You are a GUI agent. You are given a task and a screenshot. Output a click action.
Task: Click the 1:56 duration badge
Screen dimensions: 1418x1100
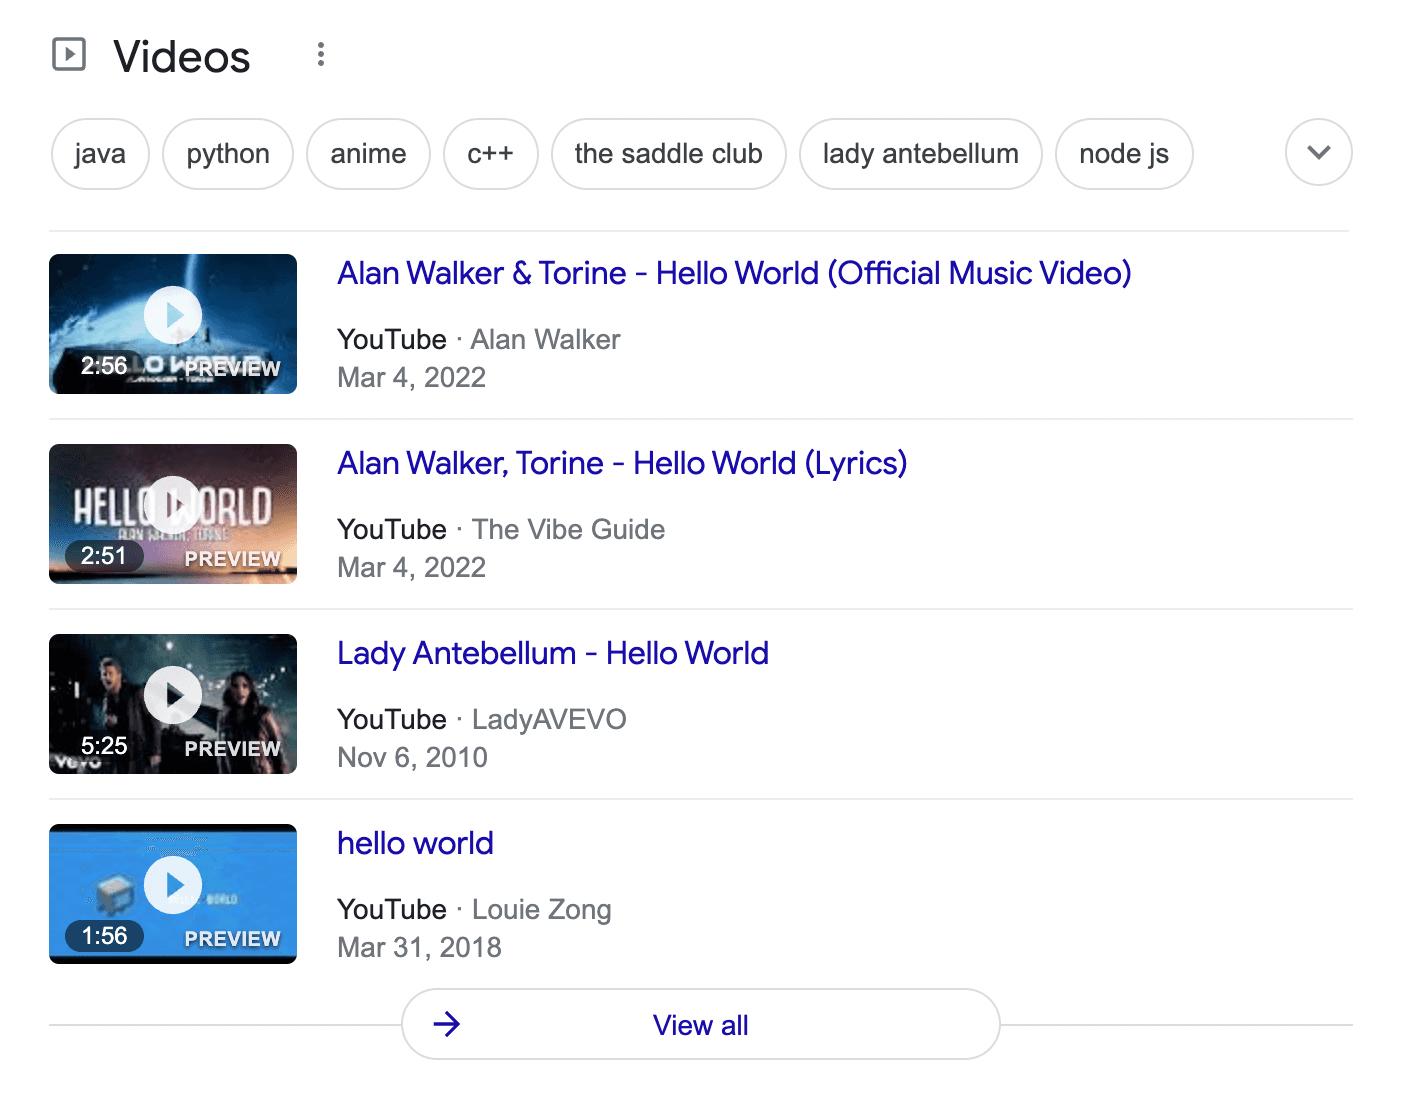pos(104,936)
